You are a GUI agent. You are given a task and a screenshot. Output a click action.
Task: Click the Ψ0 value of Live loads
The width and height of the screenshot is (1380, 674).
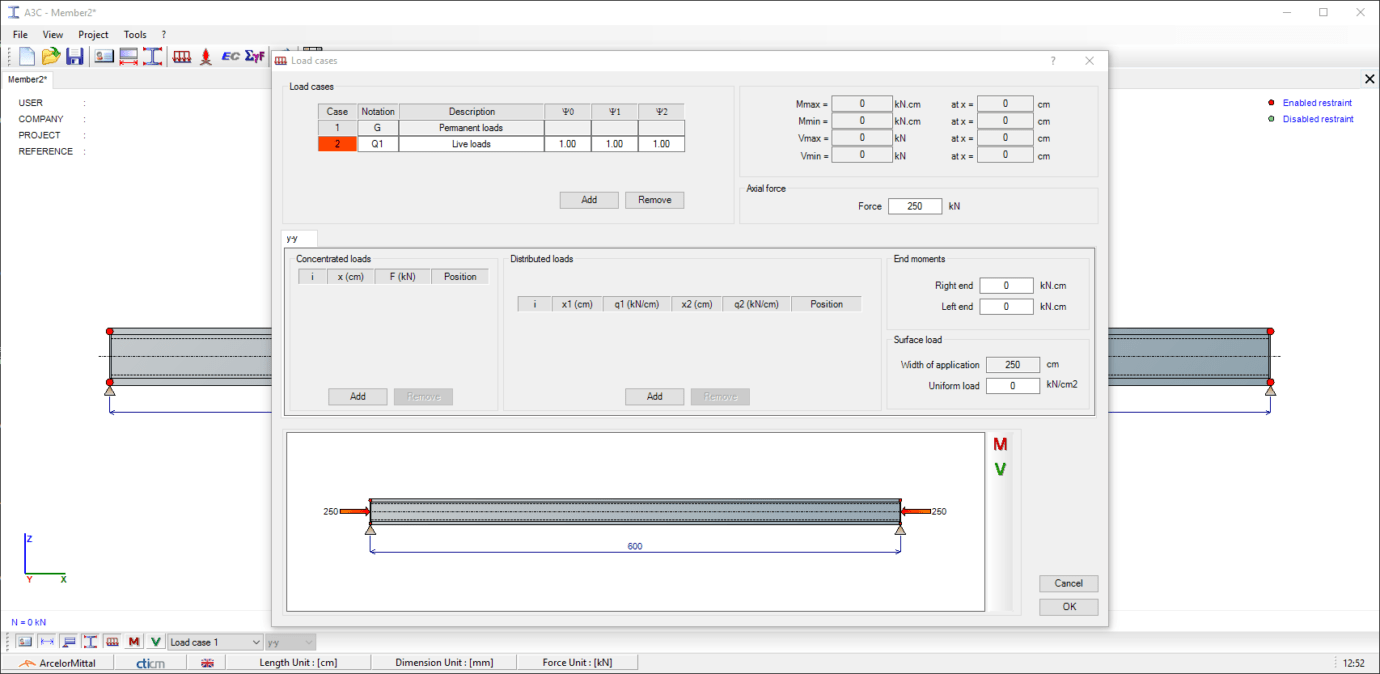(x=568, y=144)
